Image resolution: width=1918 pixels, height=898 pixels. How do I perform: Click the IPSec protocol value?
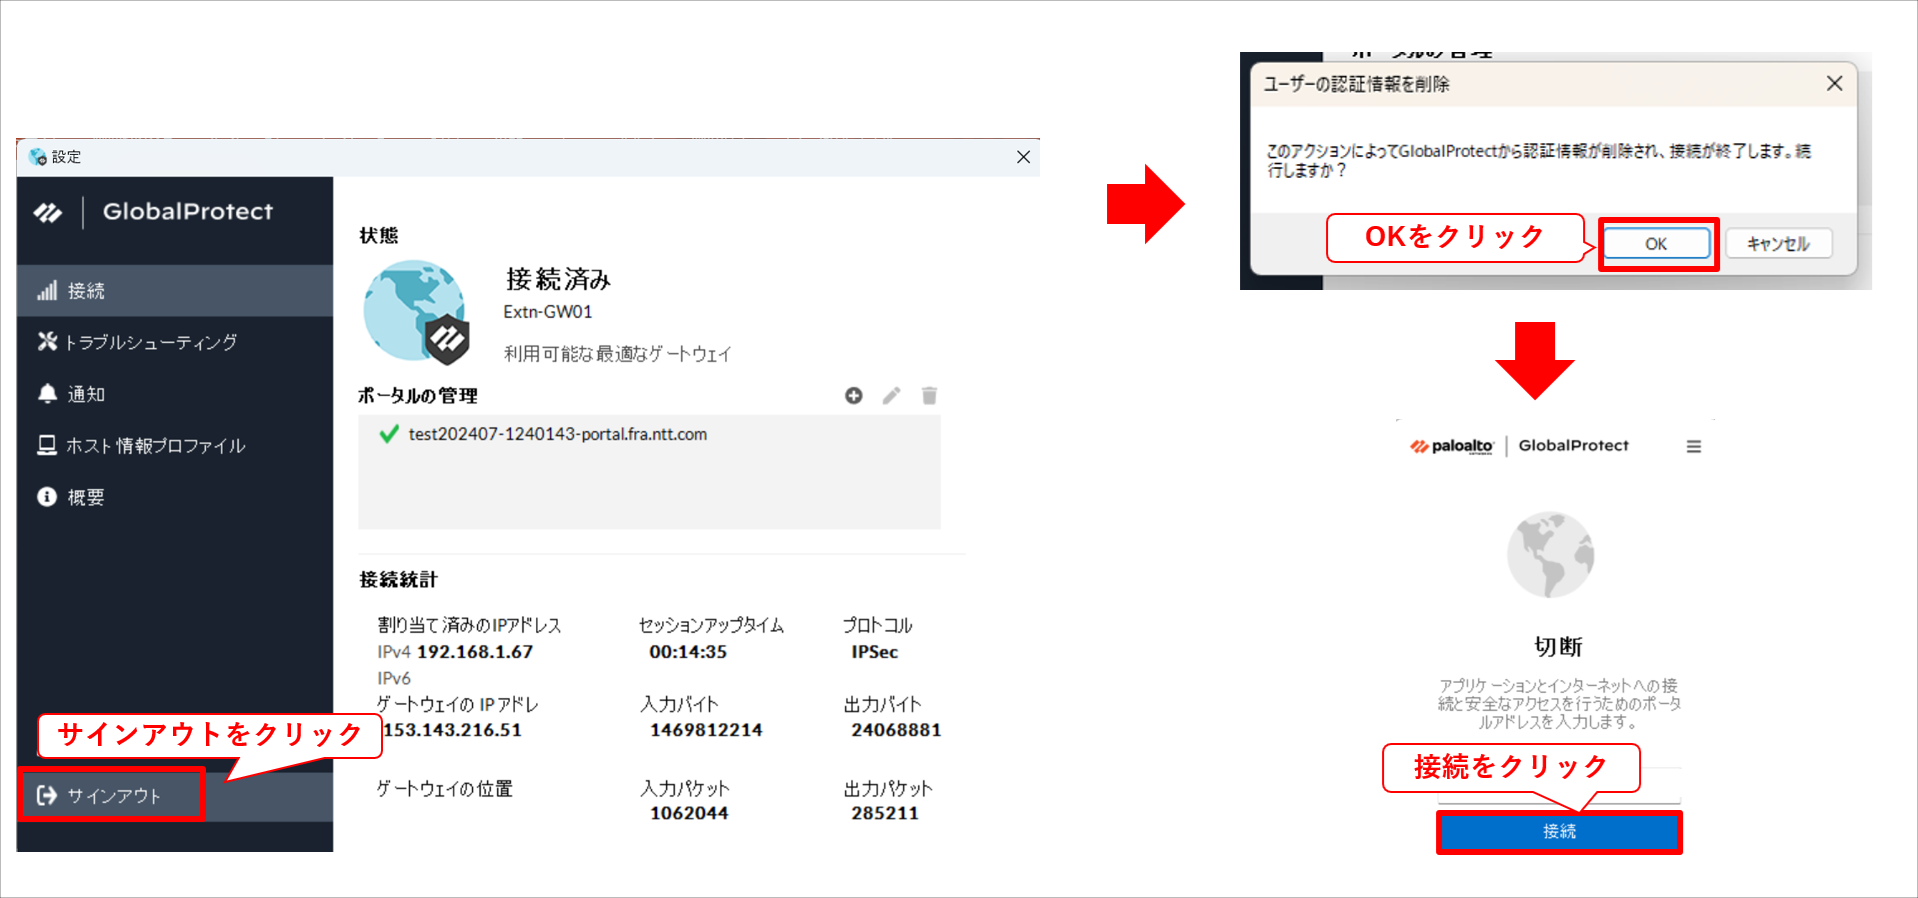point(875,652)
